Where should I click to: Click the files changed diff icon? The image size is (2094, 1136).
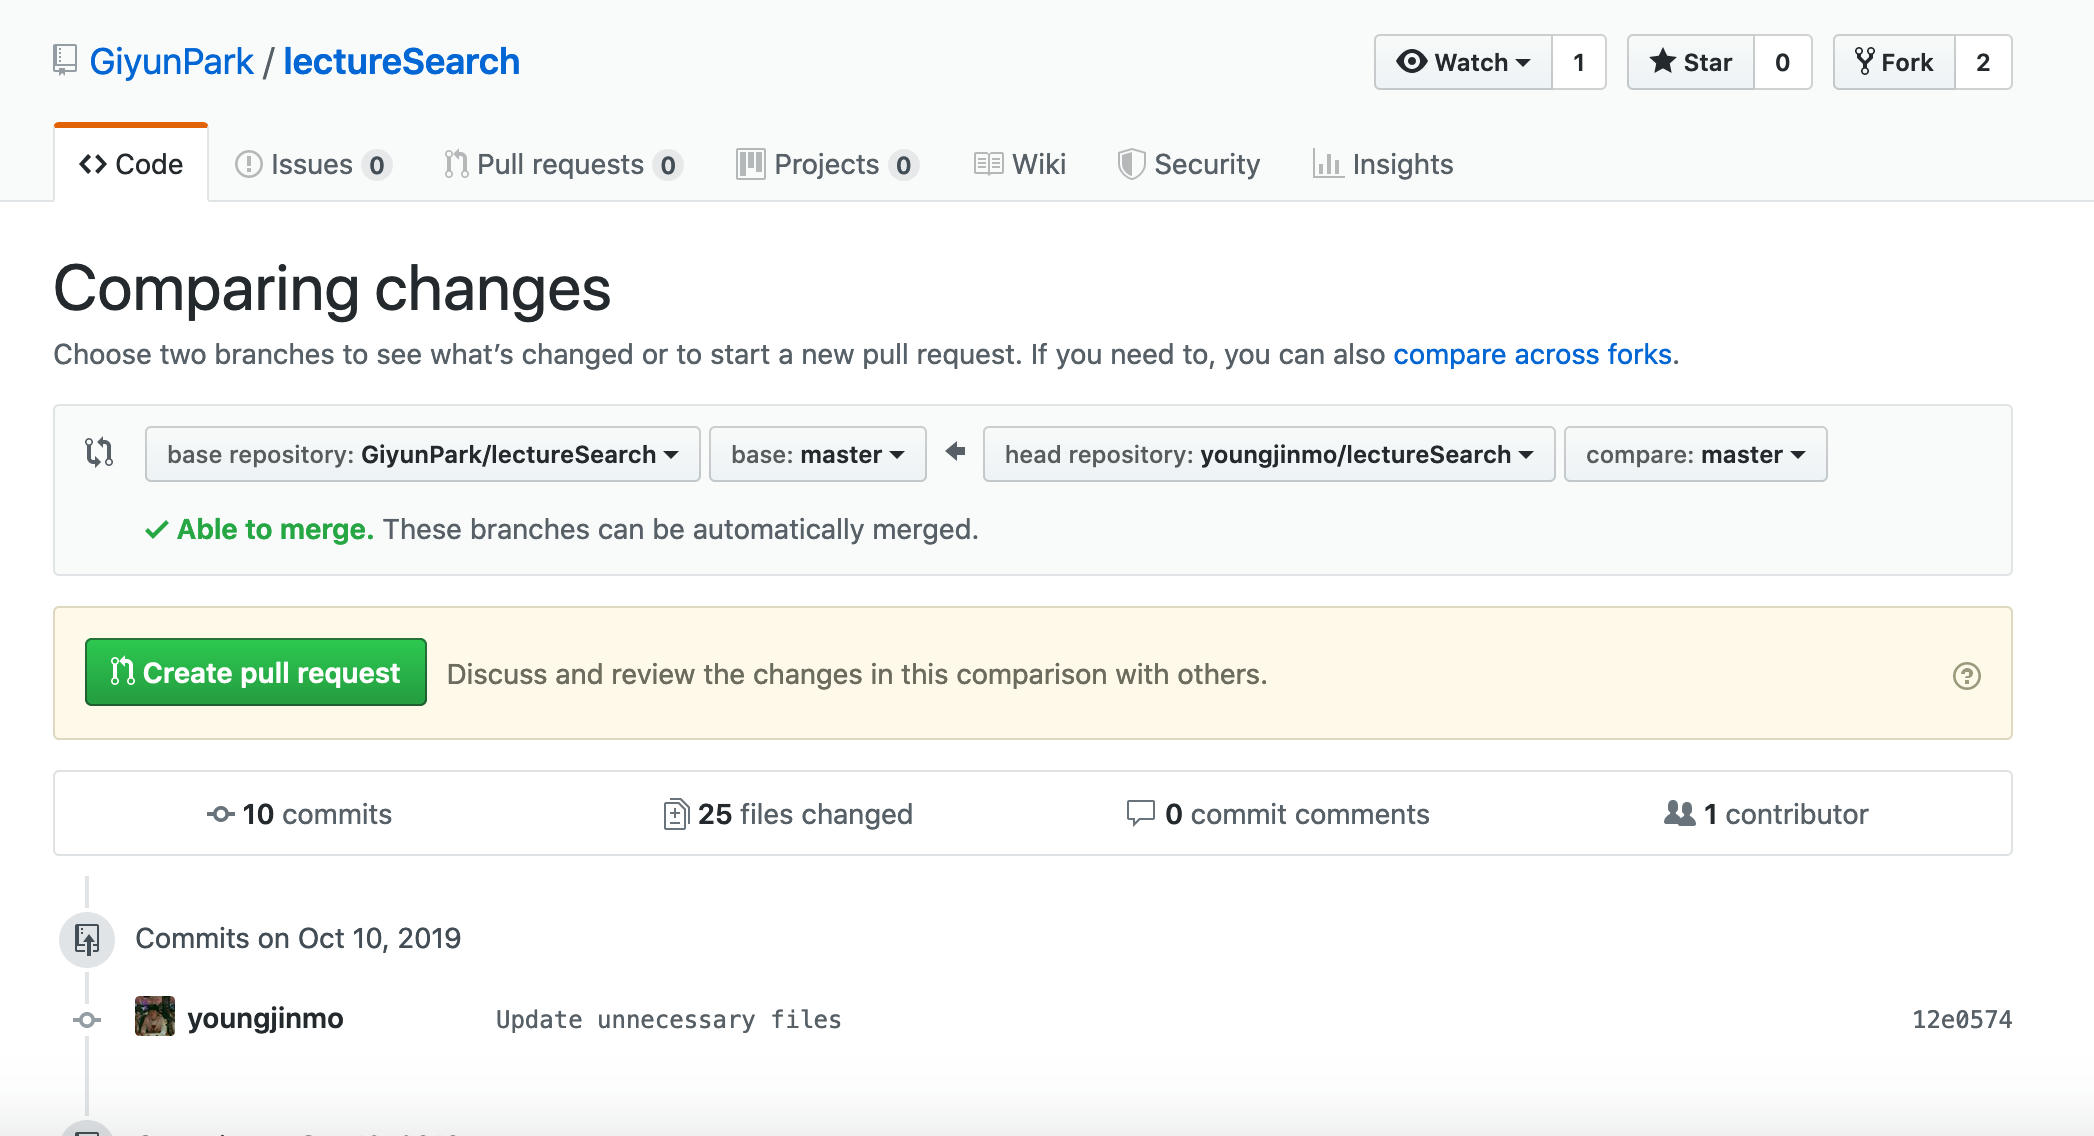point(675,814)
